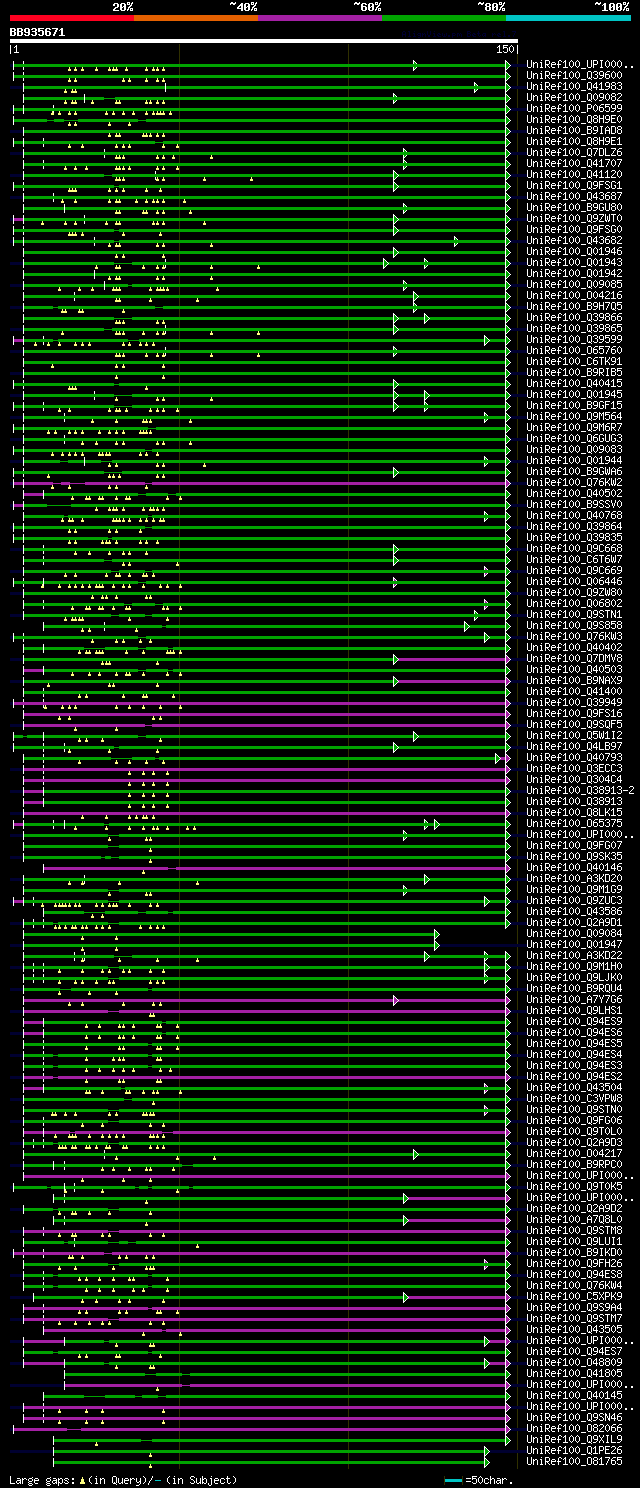Click entry UniRef100_Q9C668
This screenshot has width=640, height=1488.
point(574,549)
